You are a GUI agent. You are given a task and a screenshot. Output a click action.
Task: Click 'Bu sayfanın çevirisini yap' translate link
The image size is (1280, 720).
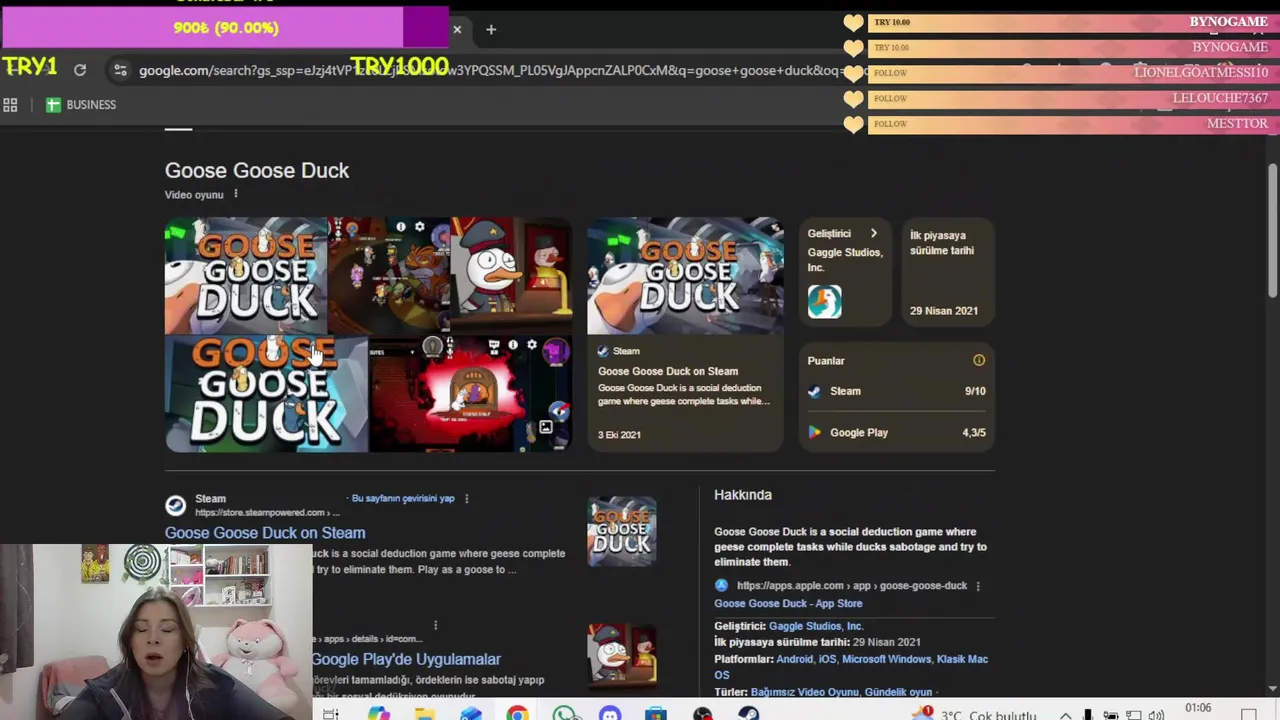coord(403,498)
